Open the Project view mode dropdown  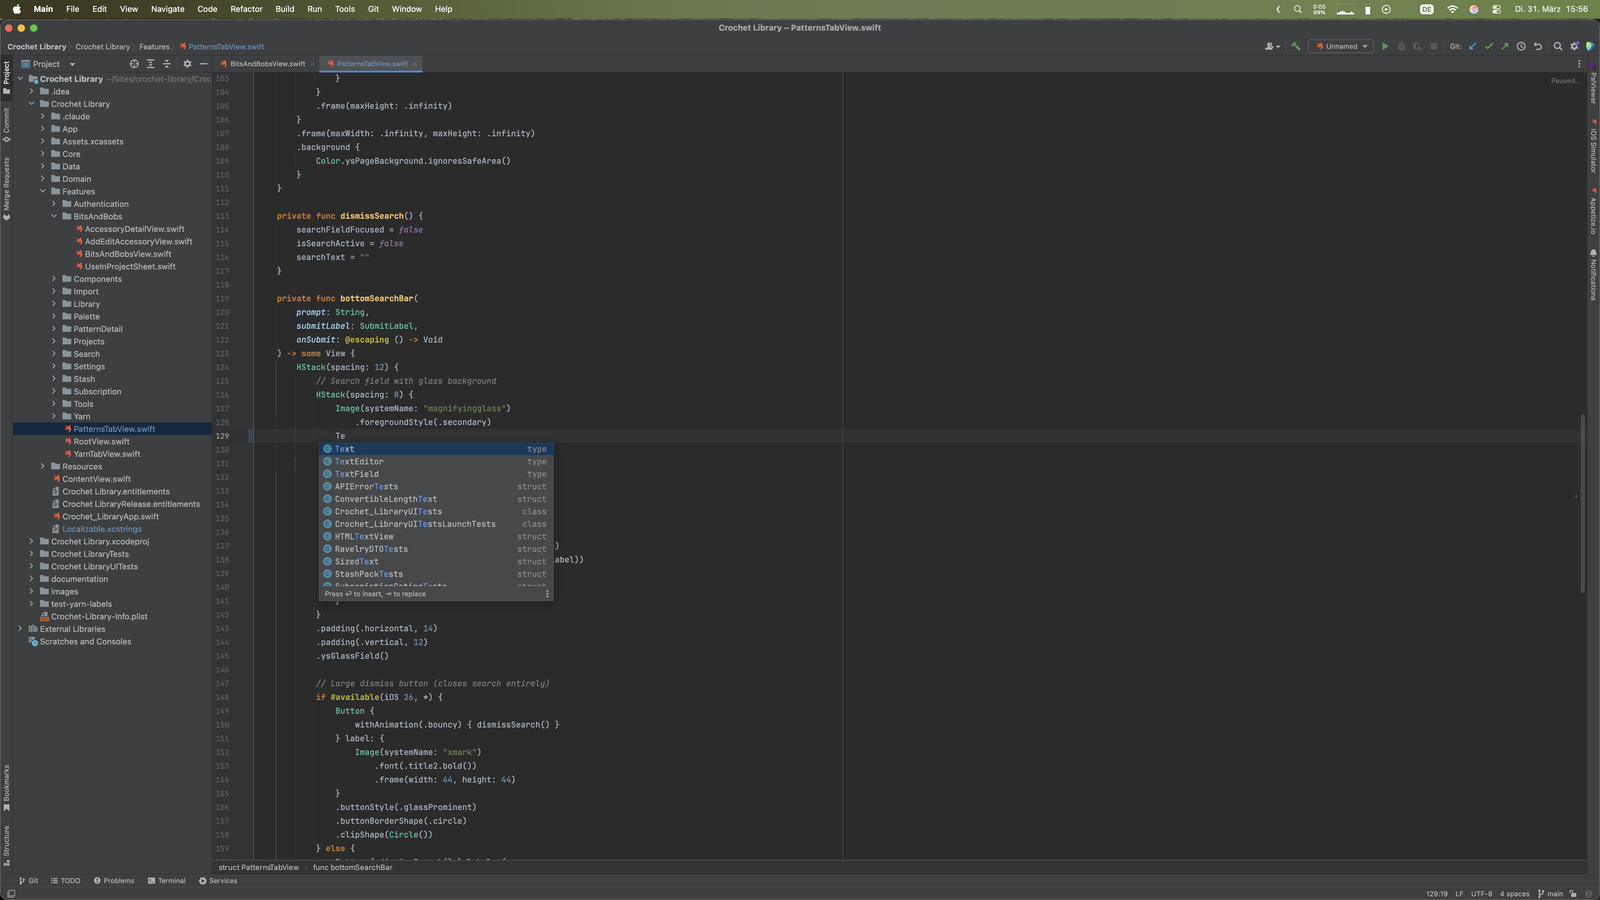(48, 64)
